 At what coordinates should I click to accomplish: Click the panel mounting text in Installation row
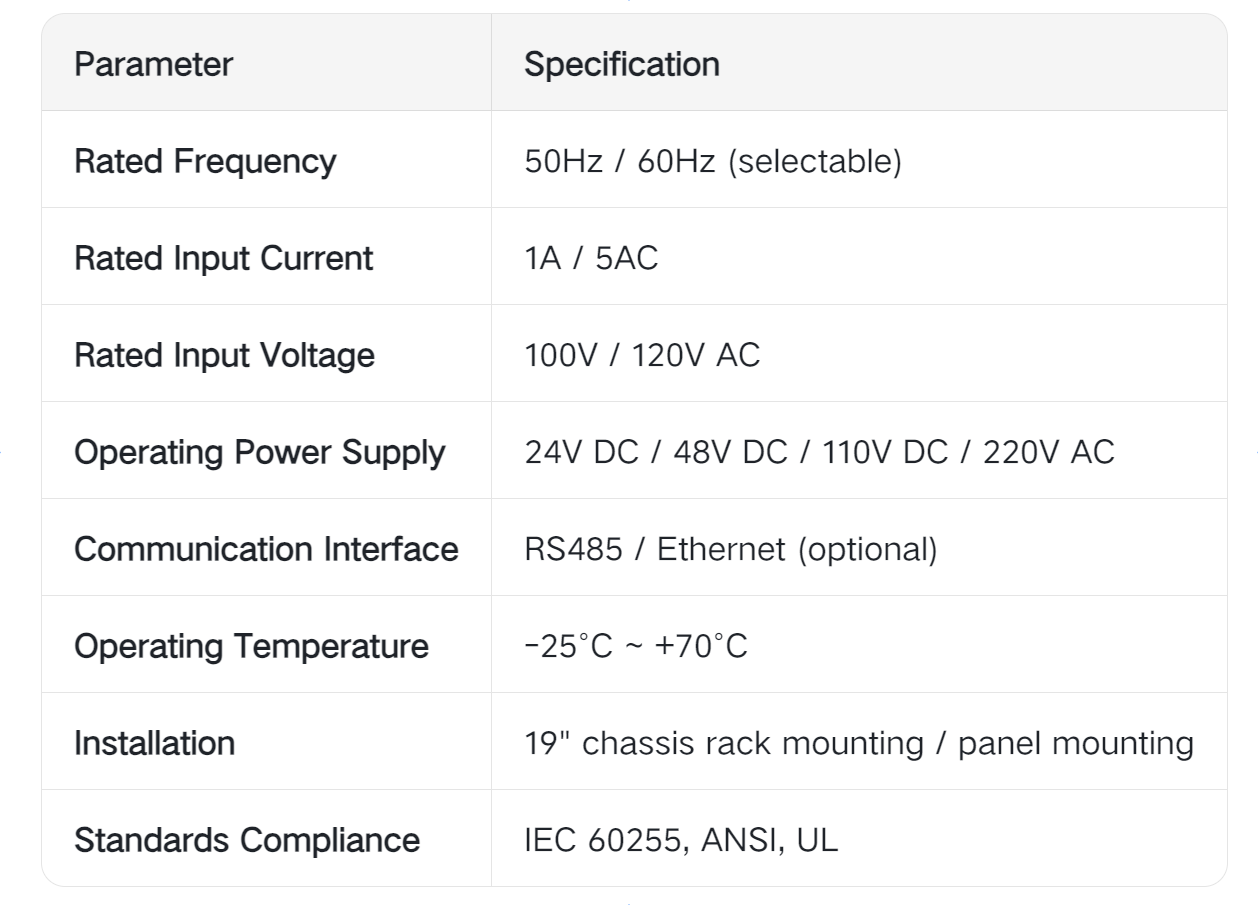tap(1075, 744)
